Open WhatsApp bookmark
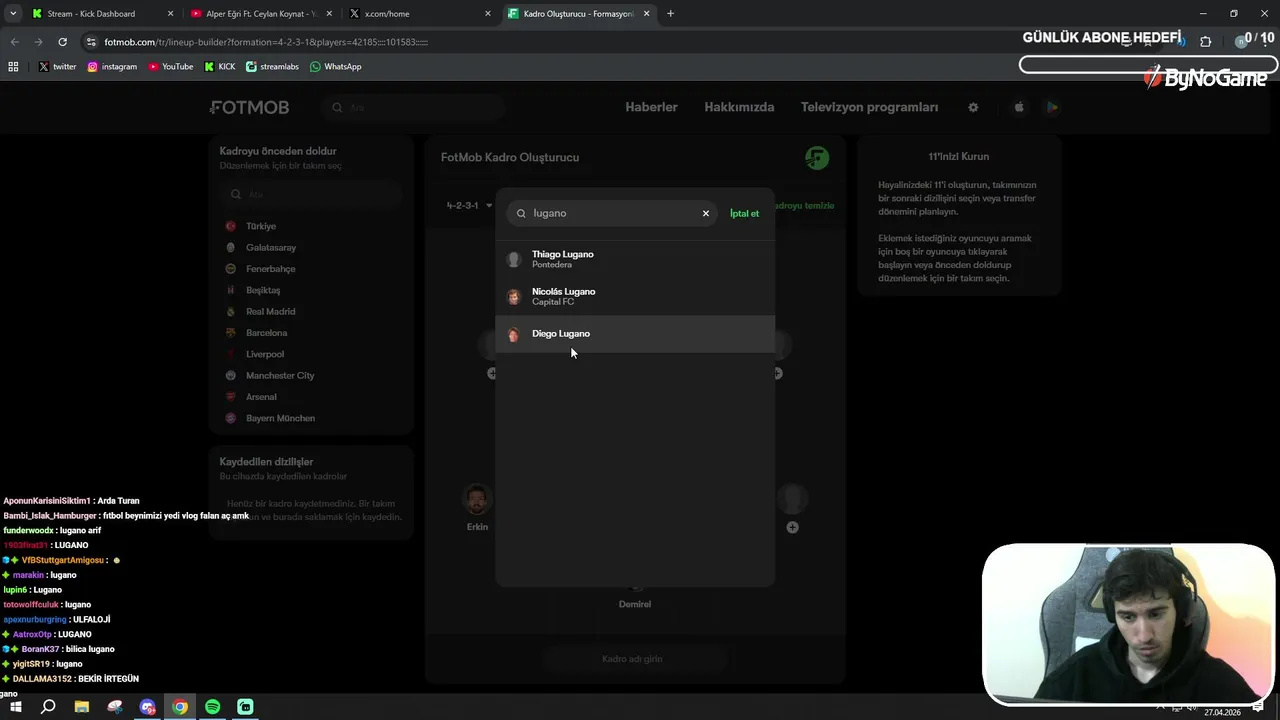 click(336, 67)
